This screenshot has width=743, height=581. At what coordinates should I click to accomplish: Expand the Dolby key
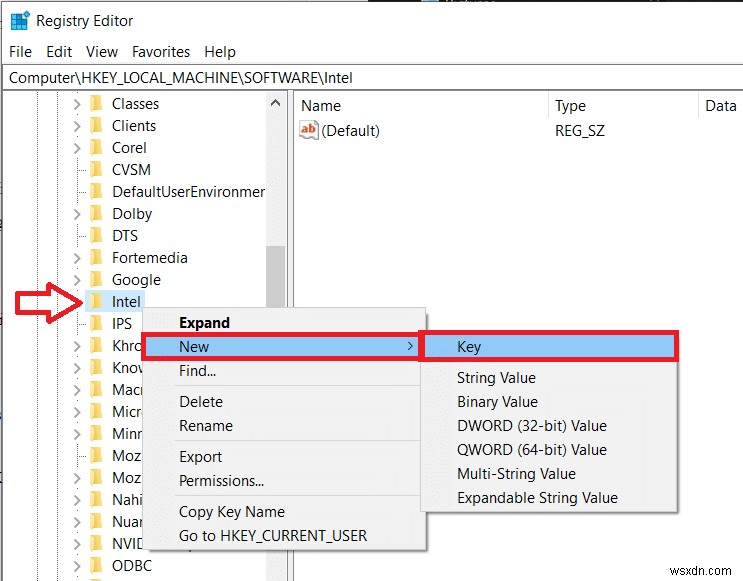tap(77, 214)
